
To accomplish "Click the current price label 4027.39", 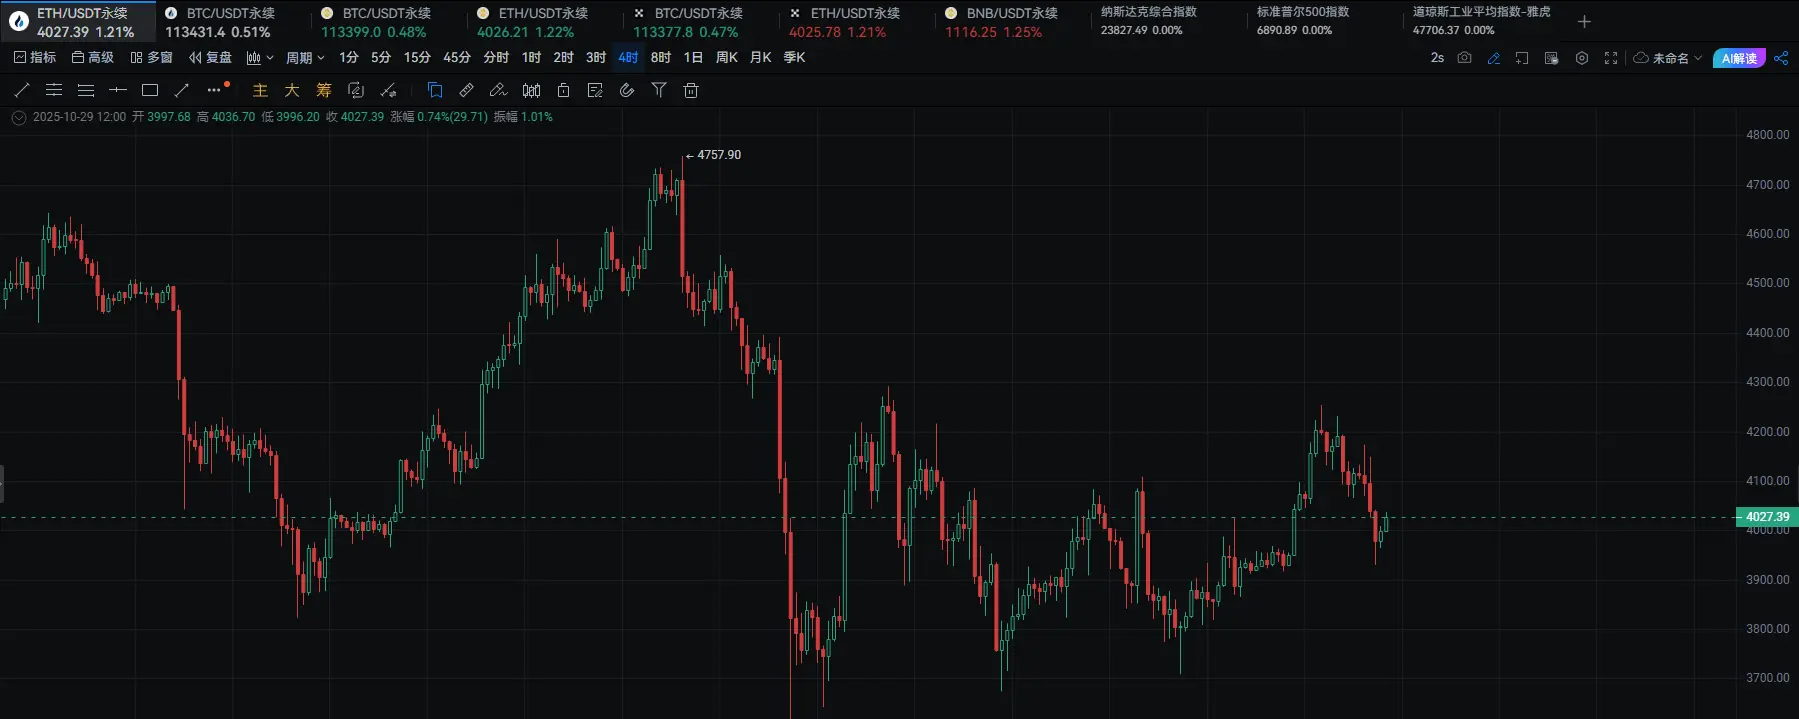I will click(x=1767, y=517).
